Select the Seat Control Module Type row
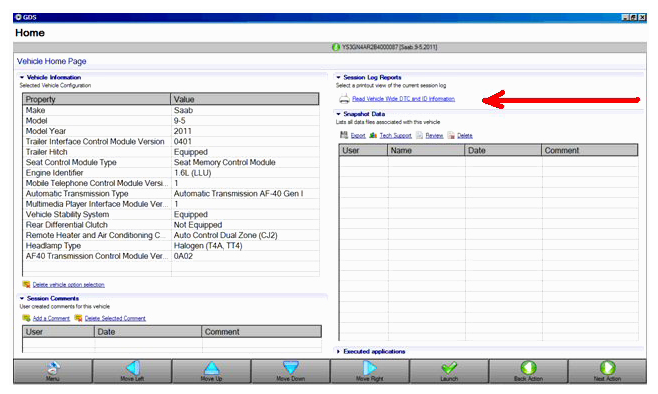 click(x=171, y=162)
